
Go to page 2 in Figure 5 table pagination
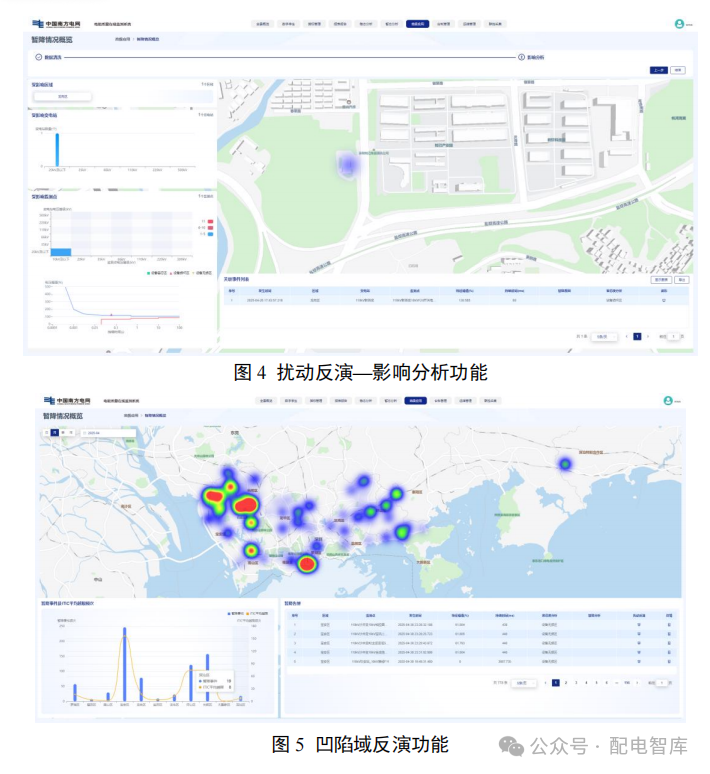[565, 682]
